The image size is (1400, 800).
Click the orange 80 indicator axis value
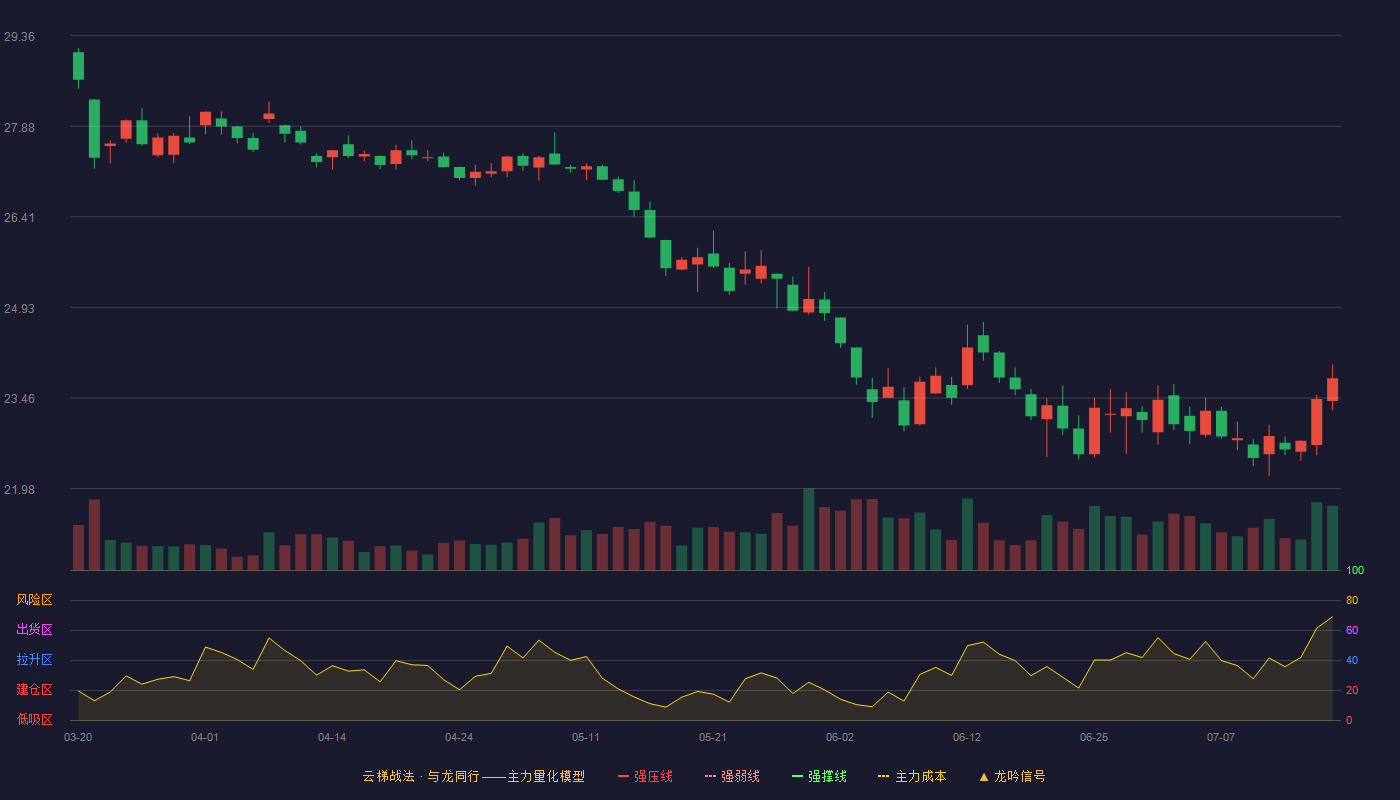[1352, 601]
